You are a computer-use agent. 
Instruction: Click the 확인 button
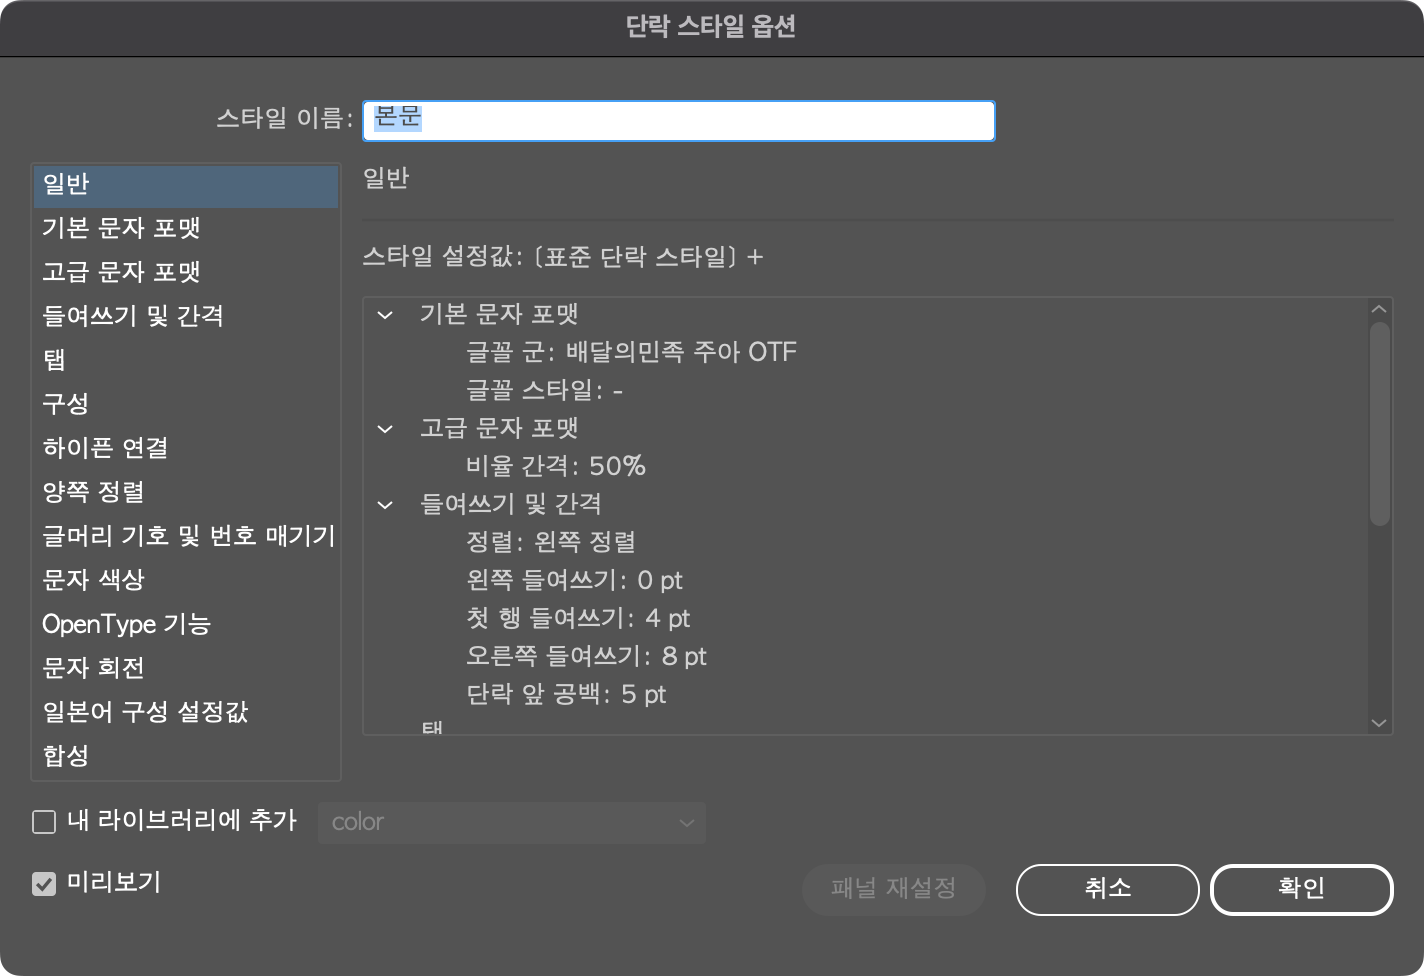tap(1301, 889)
